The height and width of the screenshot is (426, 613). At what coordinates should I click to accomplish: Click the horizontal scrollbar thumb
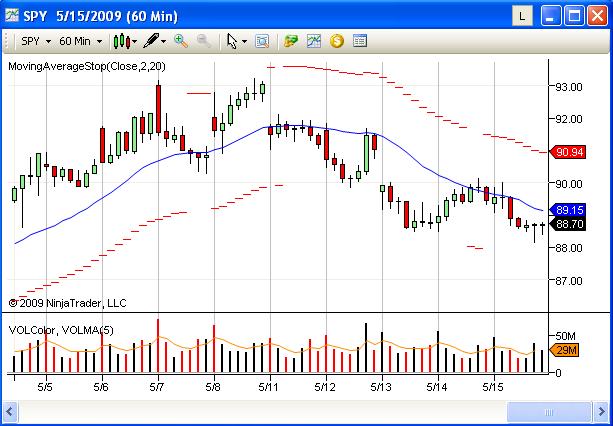(548, 412)
